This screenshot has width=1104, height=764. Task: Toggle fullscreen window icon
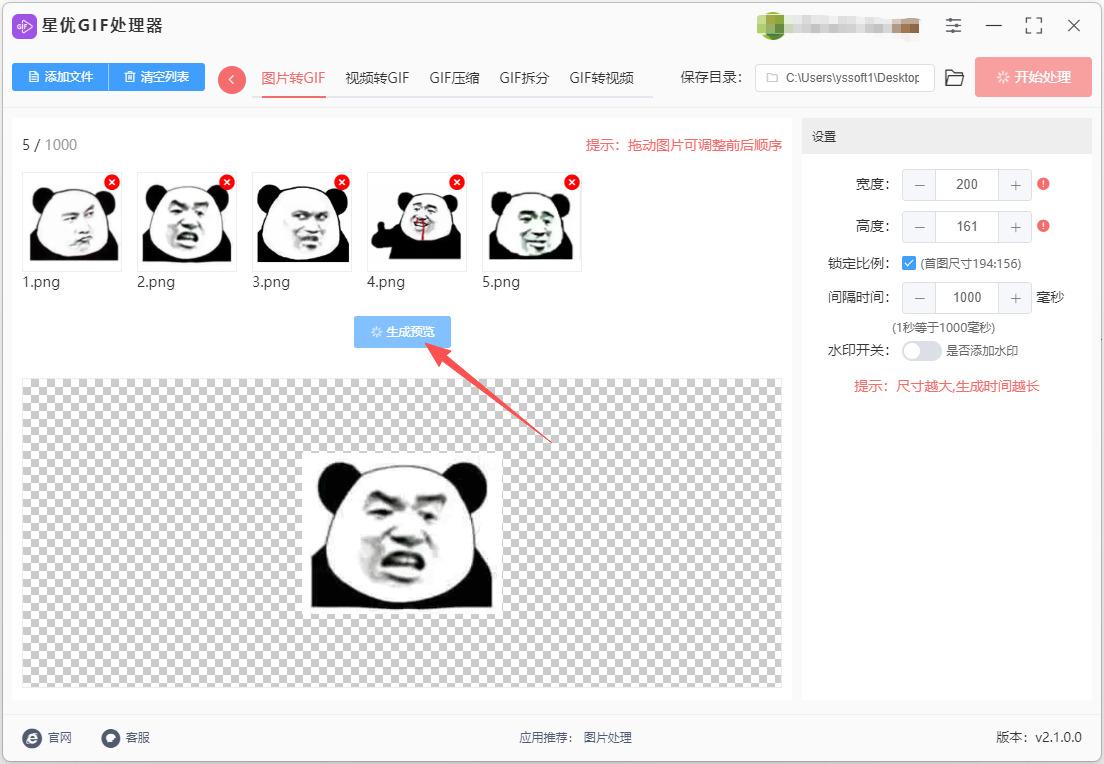(x=1034, y=26)
